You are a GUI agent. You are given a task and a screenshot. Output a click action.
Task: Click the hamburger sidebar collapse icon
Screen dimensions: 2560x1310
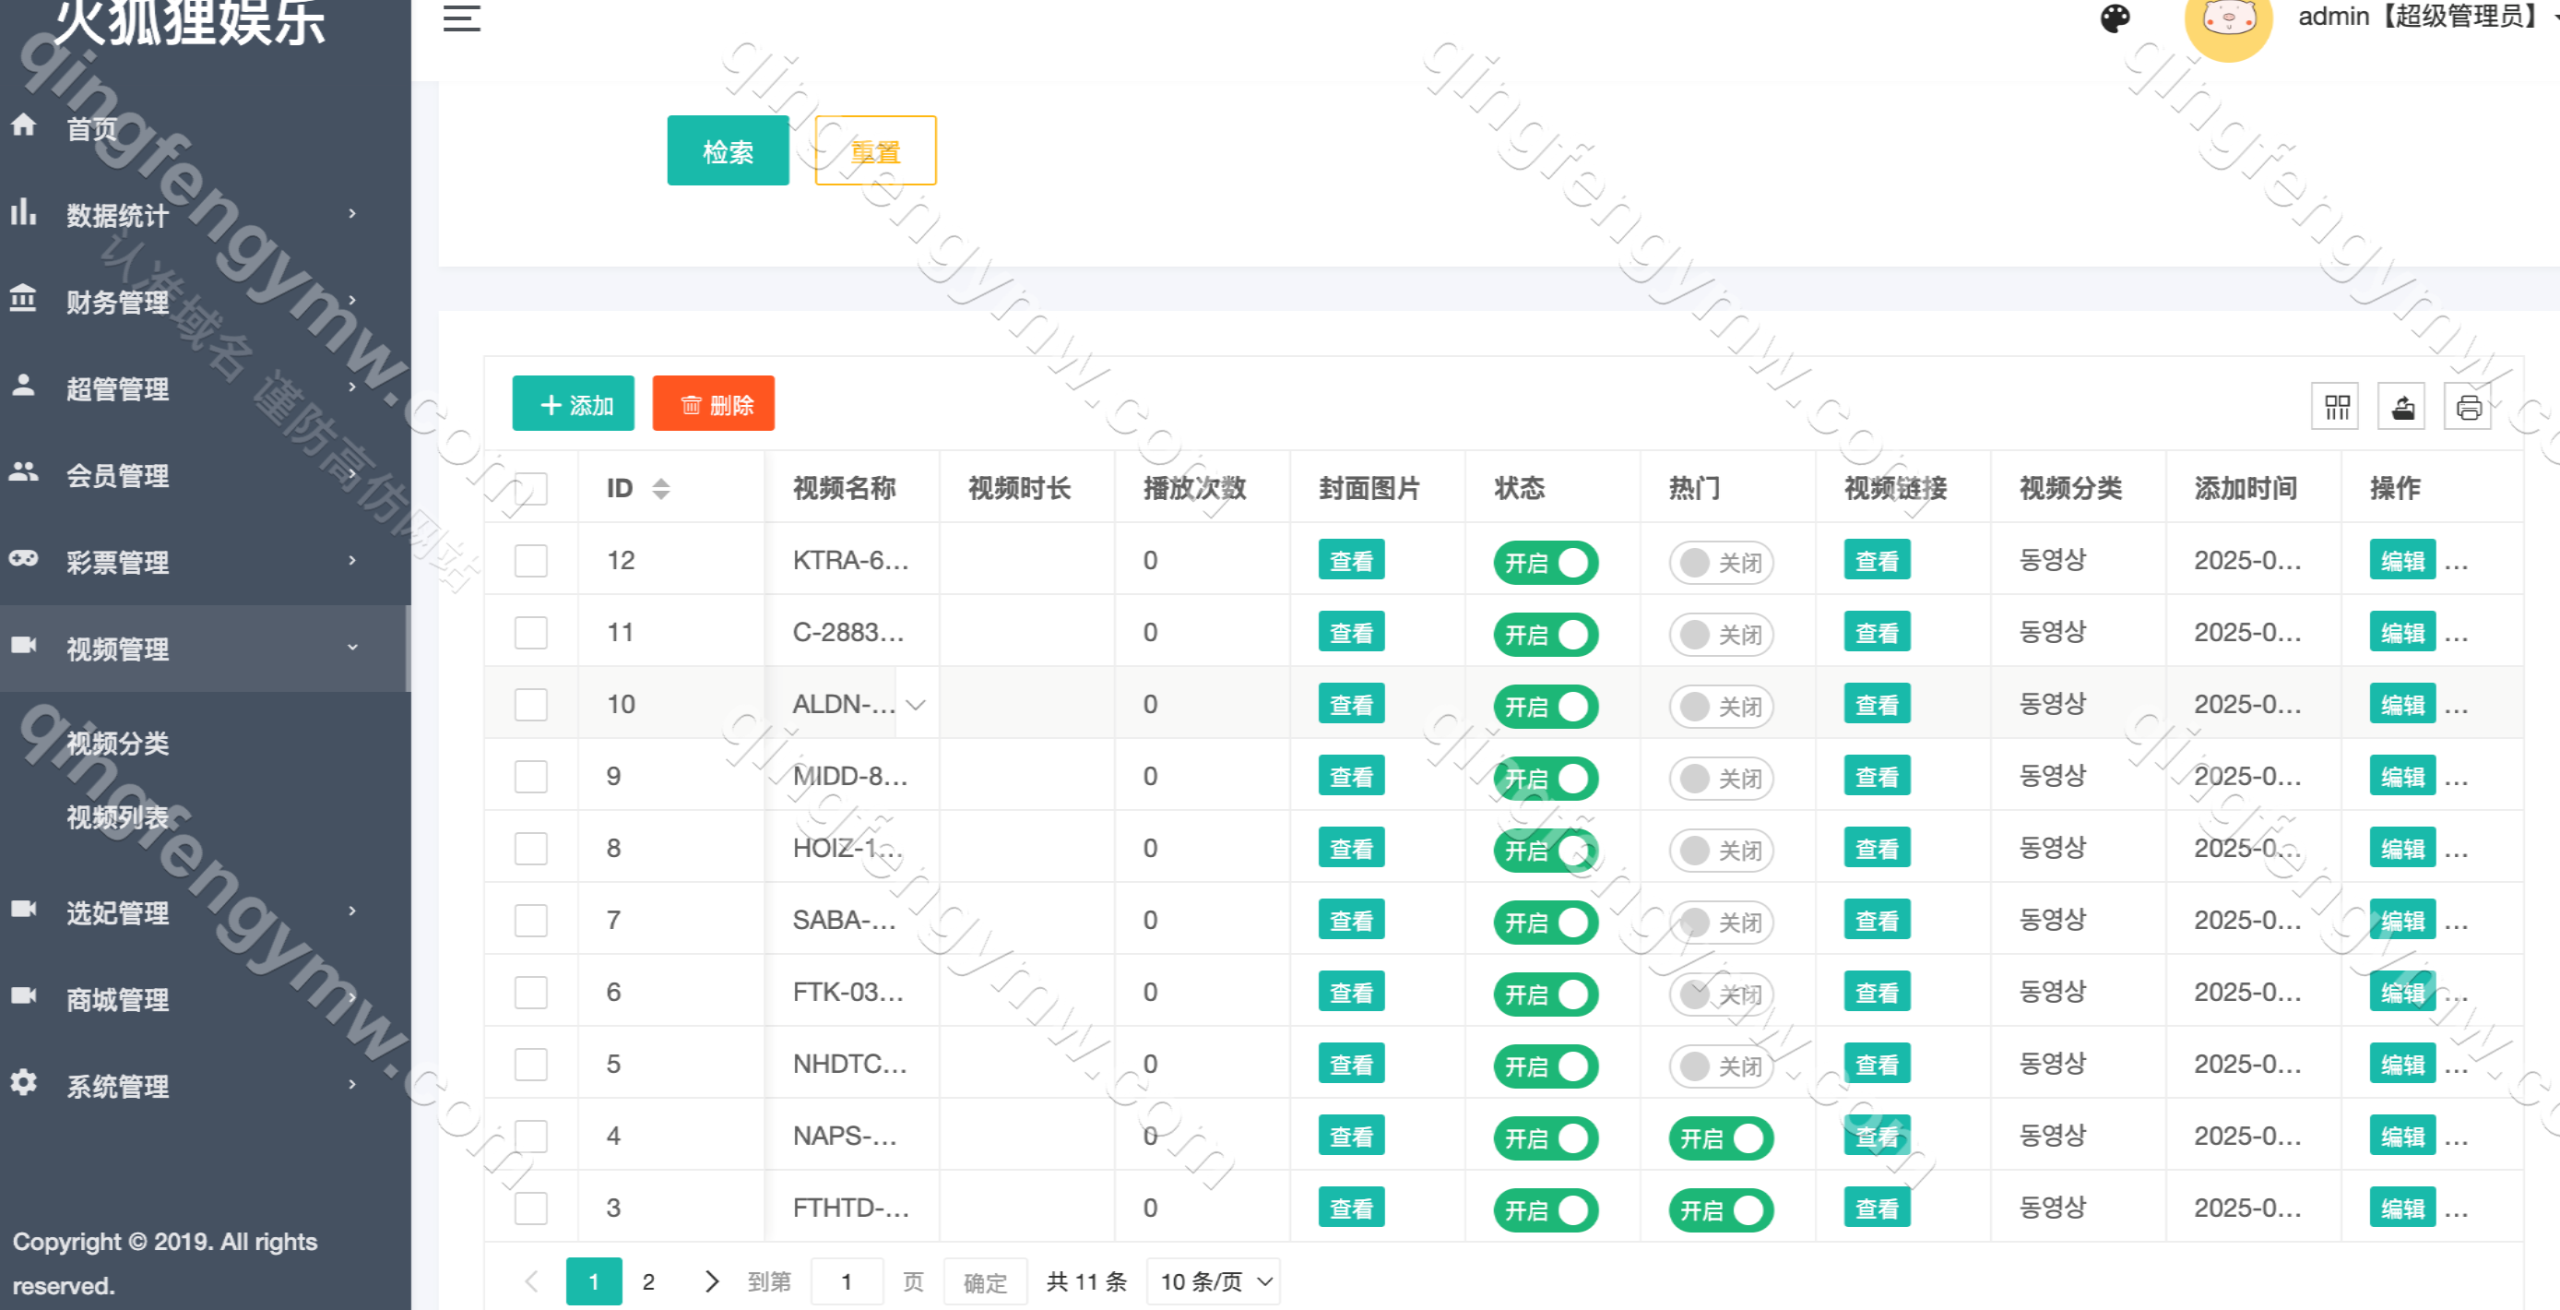pos(461,18)
